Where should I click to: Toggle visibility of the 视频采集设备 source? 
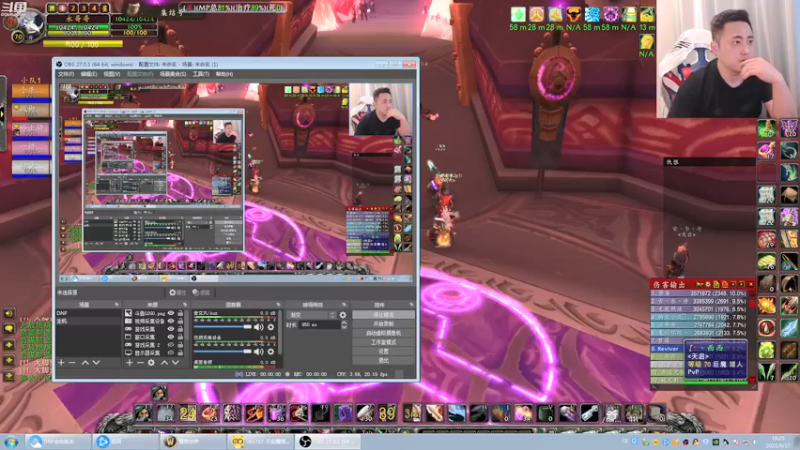(170, 321)
